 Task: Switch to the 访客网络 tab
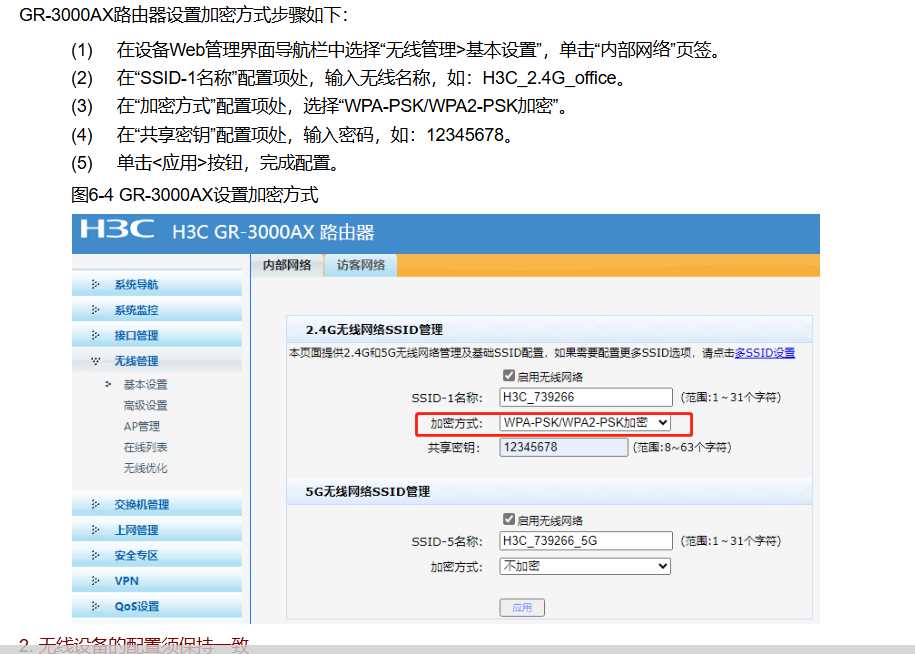click(x=361, y=265)
